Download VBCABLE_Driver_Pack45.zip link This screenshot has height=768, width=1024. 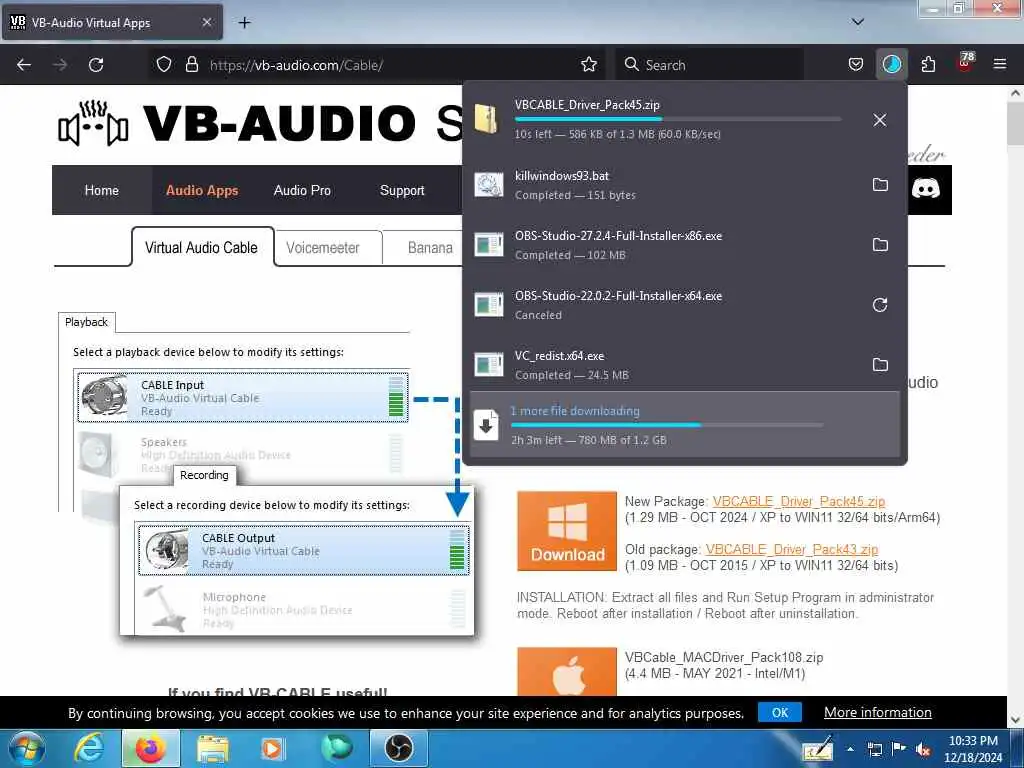(x=799, y=501)
